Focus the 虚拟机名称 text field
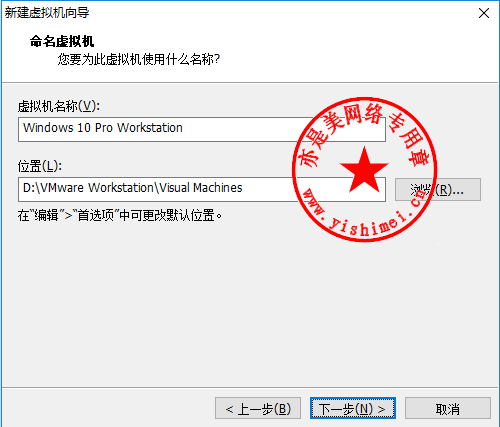 [x=202, y=129]
